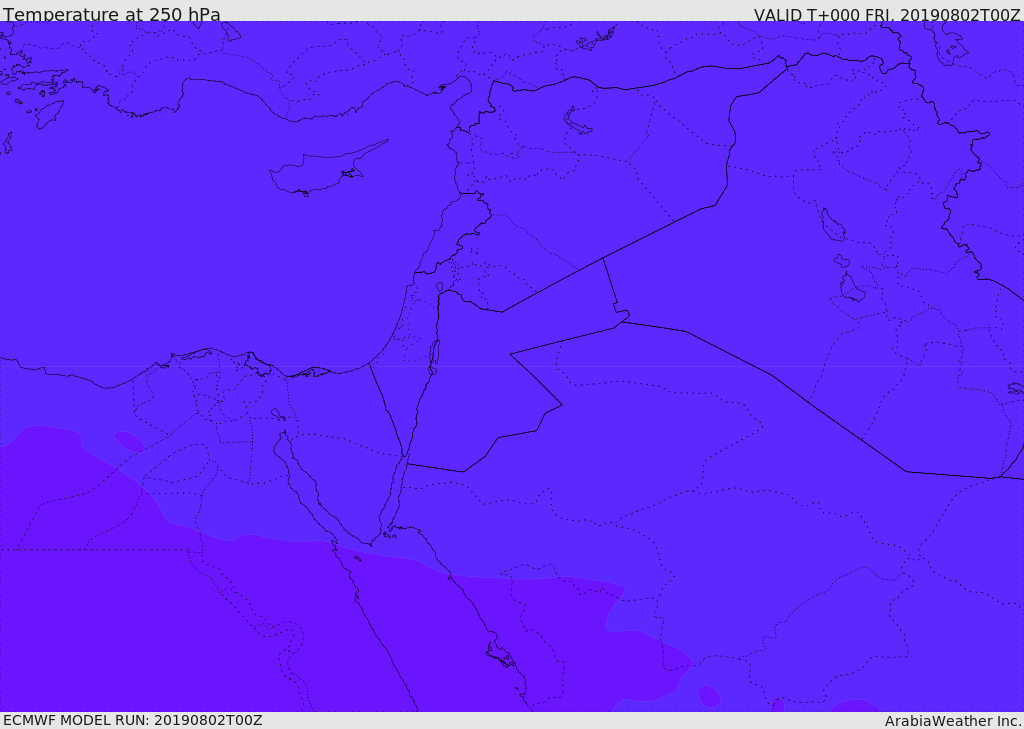The image size is (1024, 729).
Task: Click the 'ECMWF MODEL RUN: 20190802T00Z' footer text
Action: 133,720
